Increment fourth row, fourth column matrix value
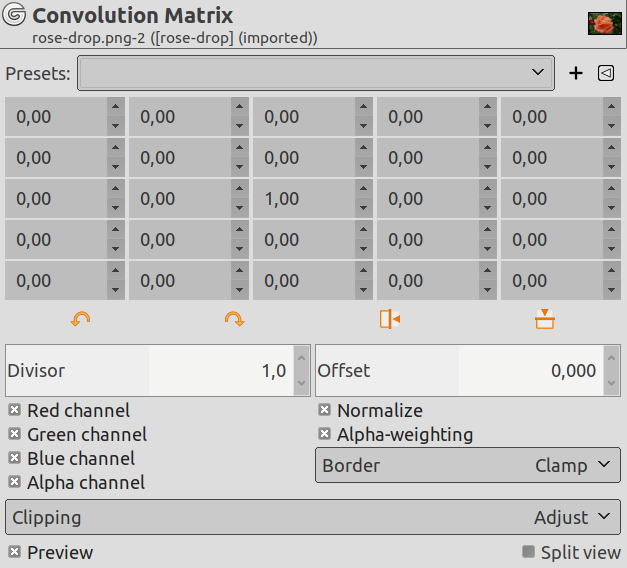627x568 pixels. pyautogui.click(x=487, y=230)
